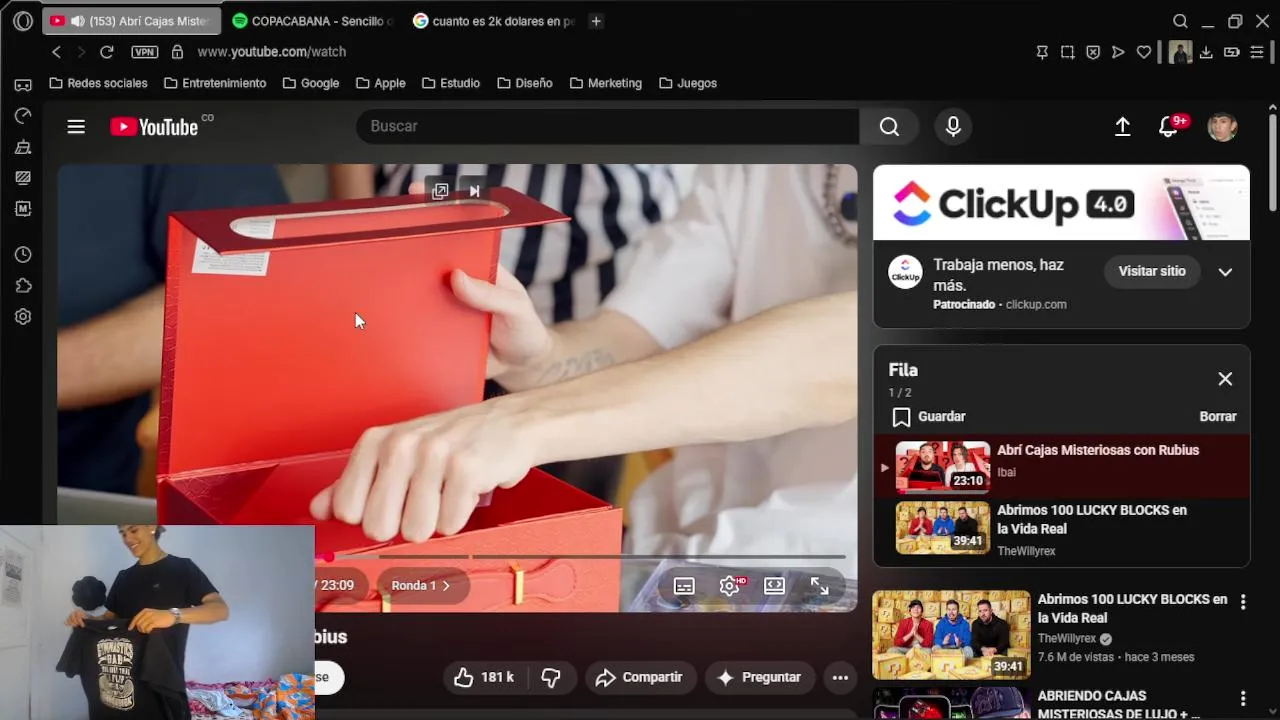The width and height of the screenshot is (1280, 720).
Task: Switch to the cuanto es 2k dolares tab
Action: (x=493, y=21)
